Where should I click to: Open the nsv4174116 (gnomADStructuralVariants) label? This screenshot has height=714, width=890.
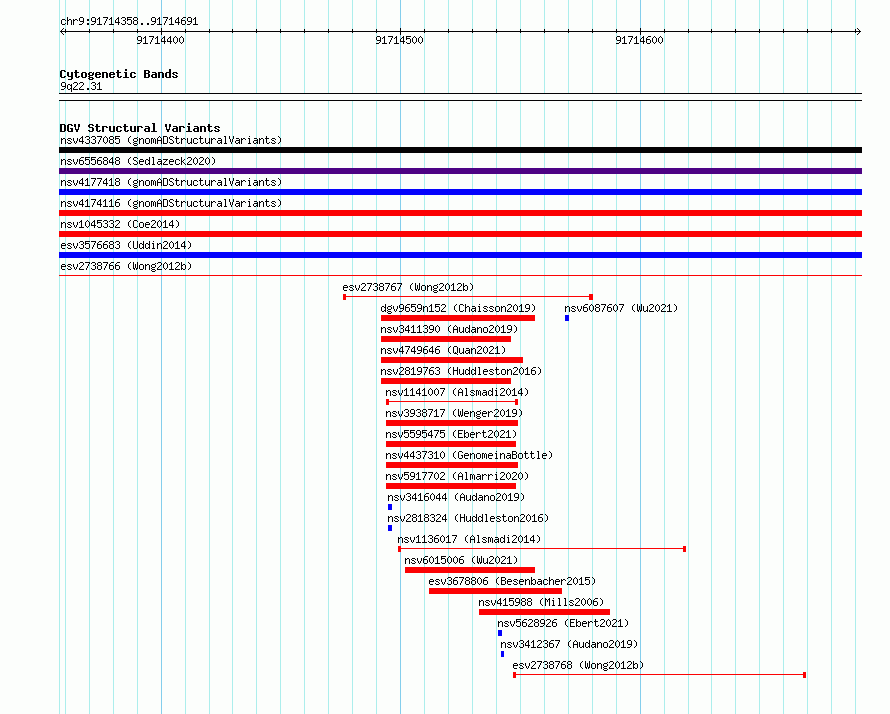click(x=171, y=203)
